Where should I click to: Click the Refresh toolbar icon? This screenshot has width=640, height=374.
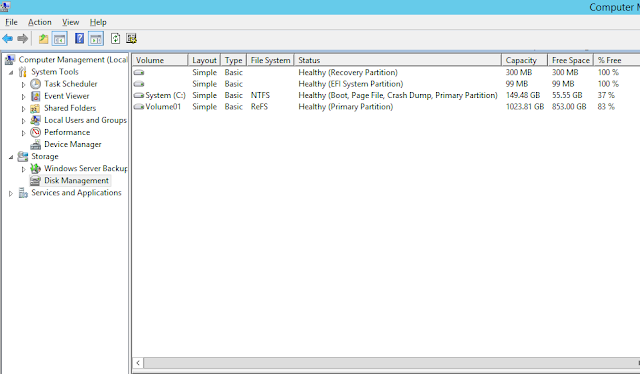coord(116,39)
